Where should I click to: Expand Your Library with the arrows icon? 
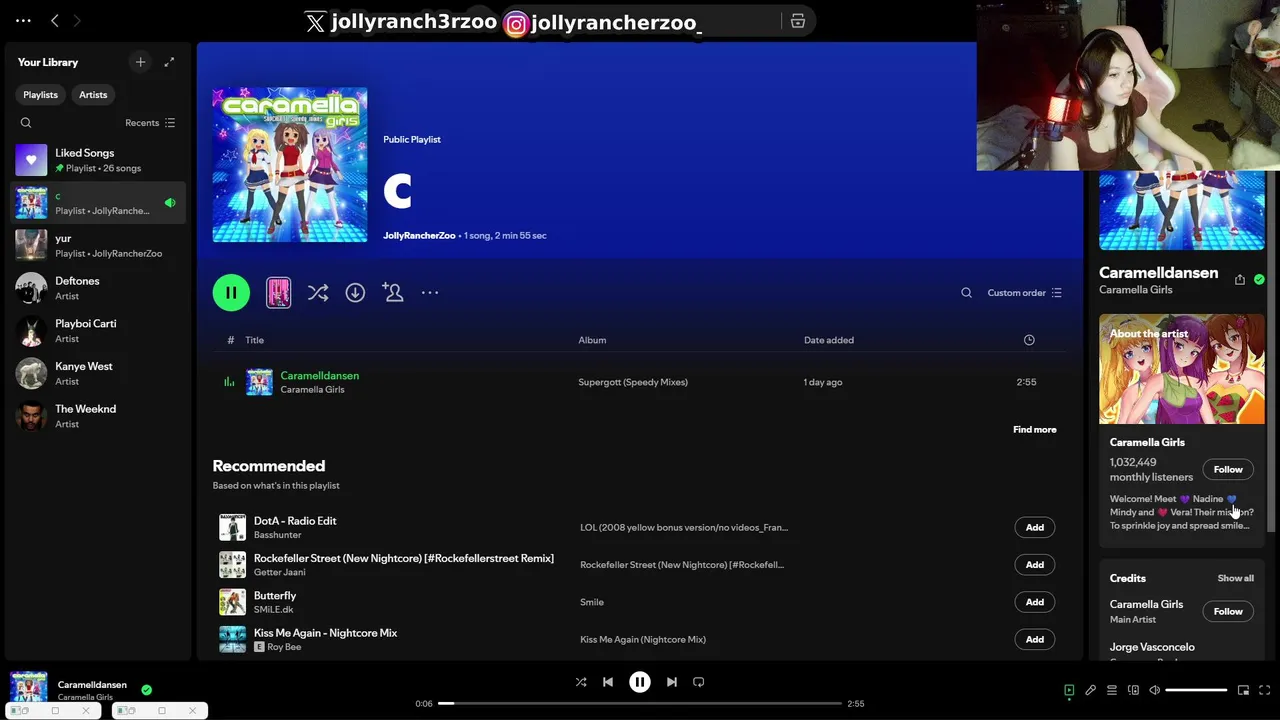pyautogui.click(x=169, y=62)
